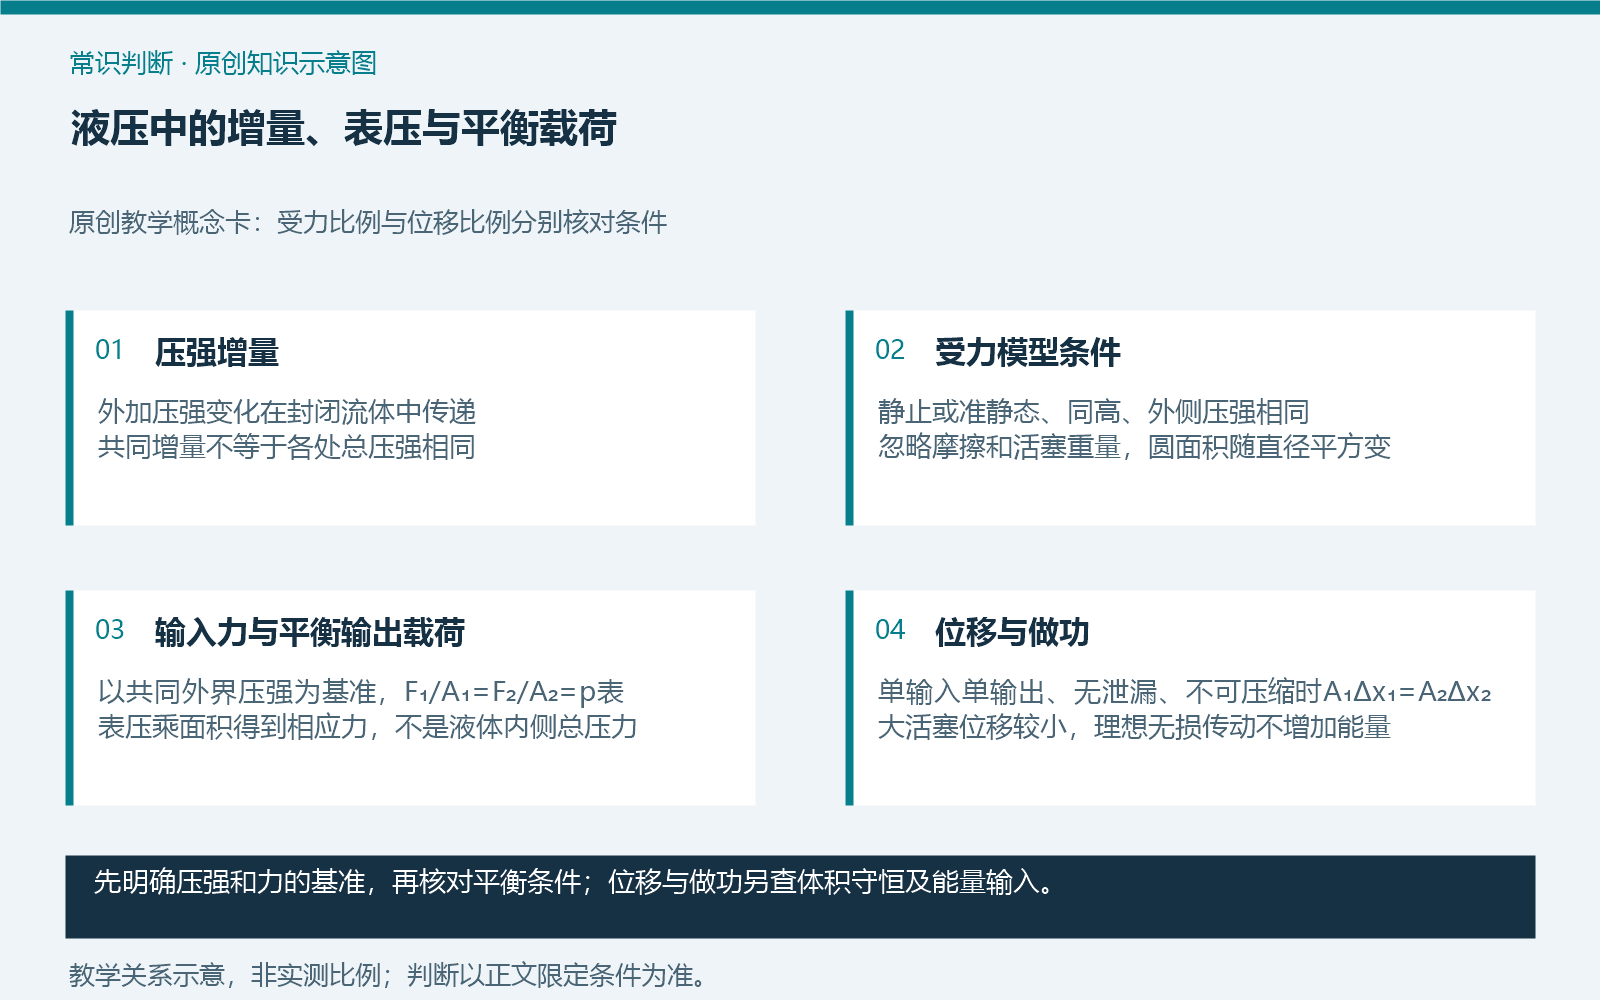Select the card heading 位移与做功

1012,632
